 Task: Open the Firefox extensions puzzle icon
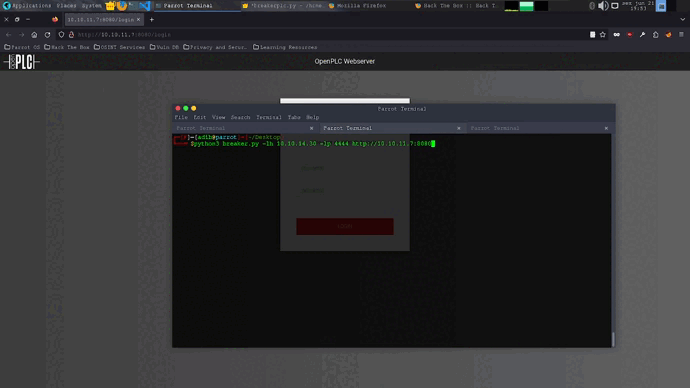pos(656,34)
